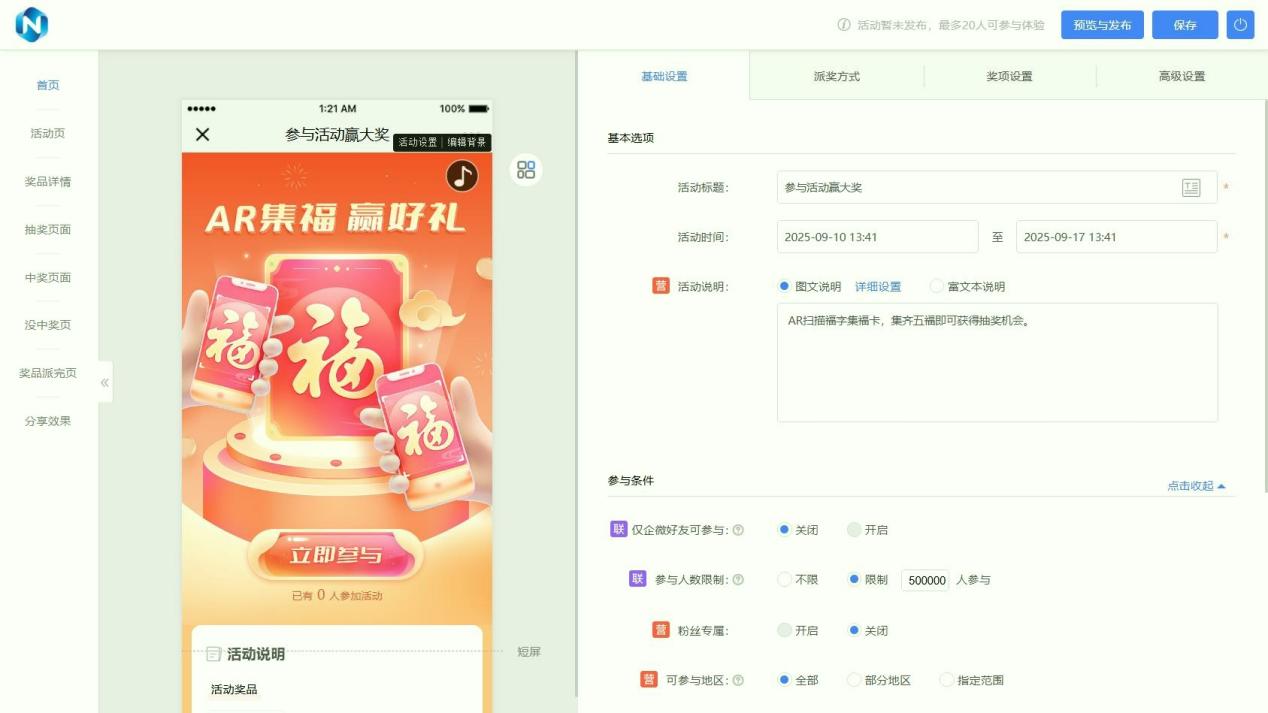Screen dimensions: 1268x713
Task: Click the 500000 participant limit input field
Action: 924,580
